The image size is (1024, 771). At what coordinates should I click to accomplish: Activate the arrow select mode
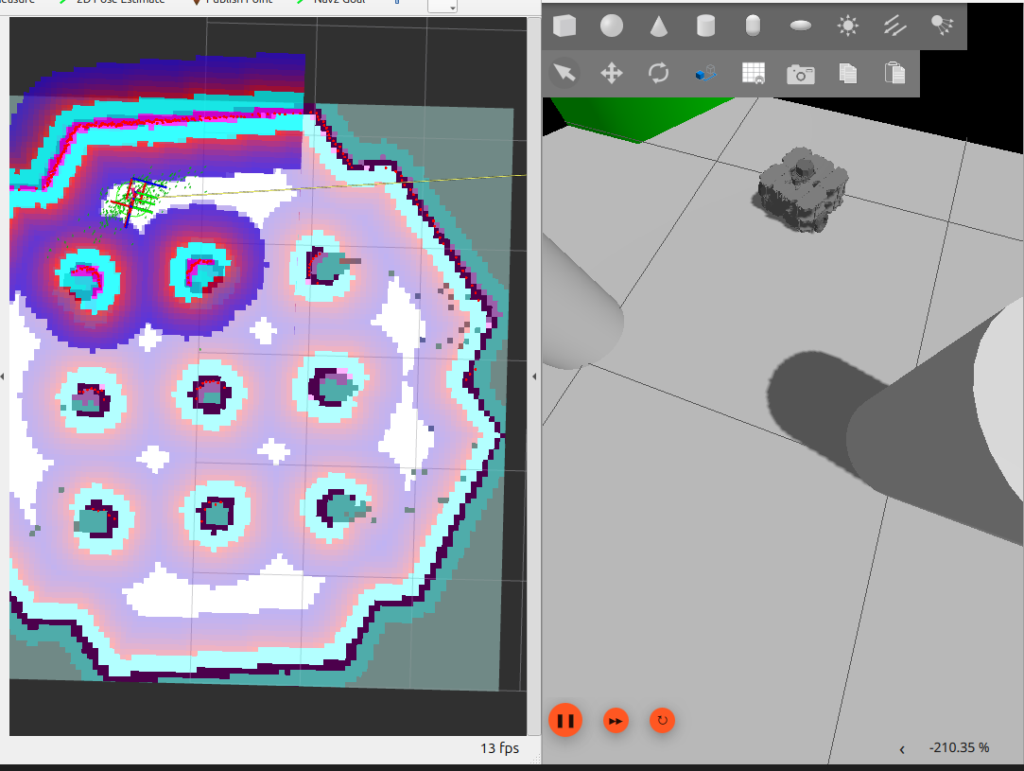(565, 73)
